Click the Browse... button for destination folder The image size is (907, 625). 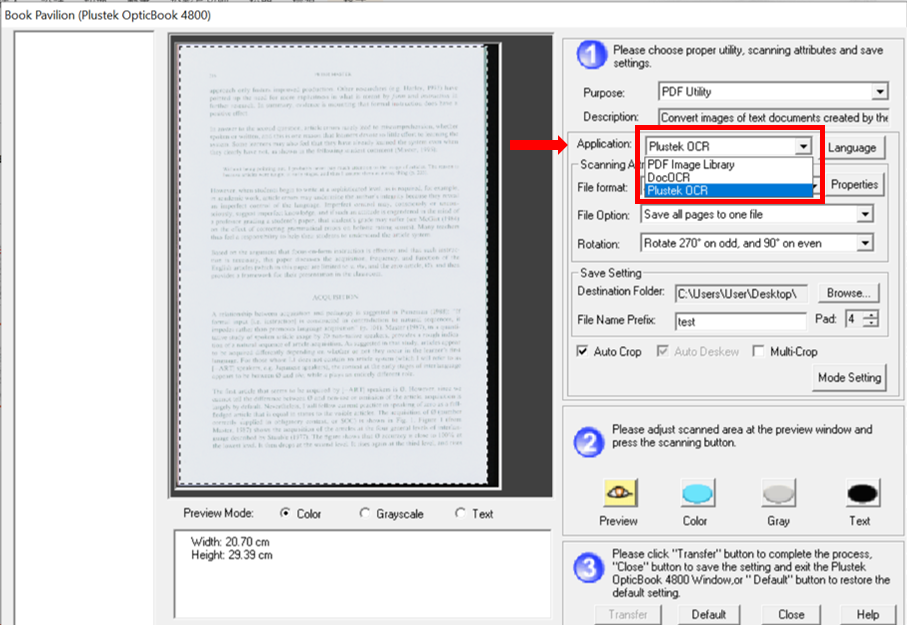point(850,293)
